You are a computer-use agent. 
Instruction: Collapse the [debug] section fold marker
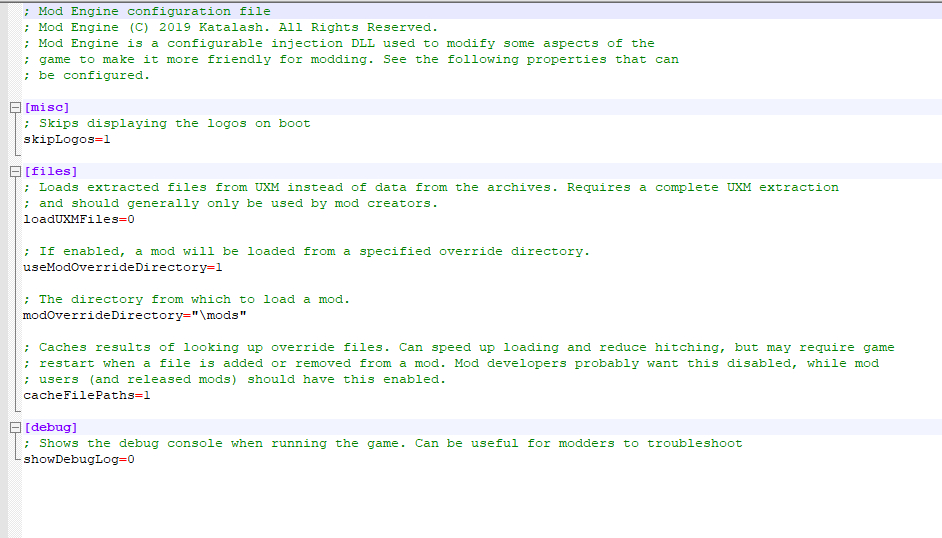click(14, 428)
